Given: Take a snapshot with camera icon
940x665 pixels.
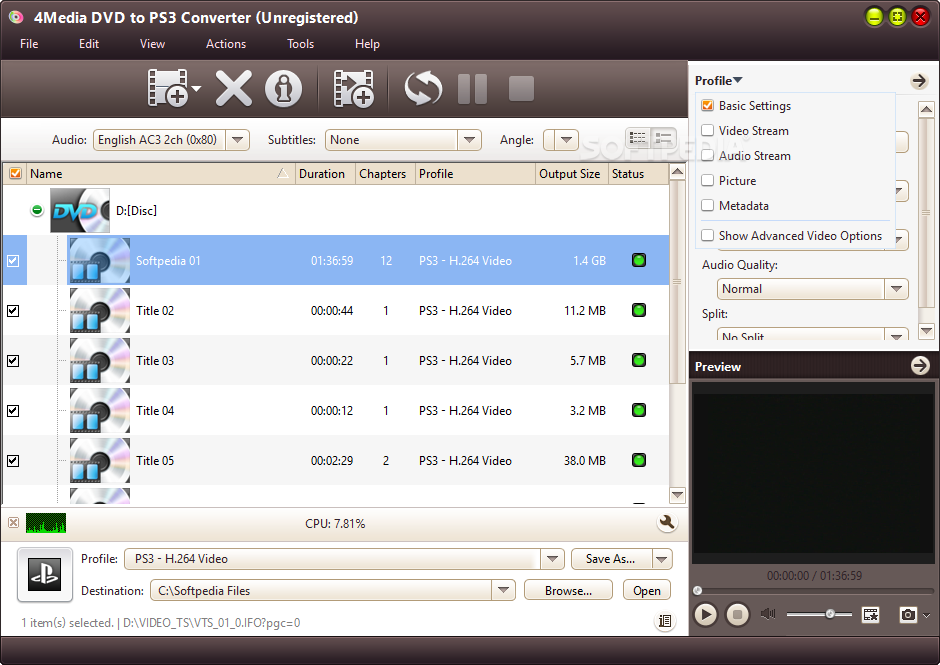Looking at the screenshot, I should coord(908,614).
